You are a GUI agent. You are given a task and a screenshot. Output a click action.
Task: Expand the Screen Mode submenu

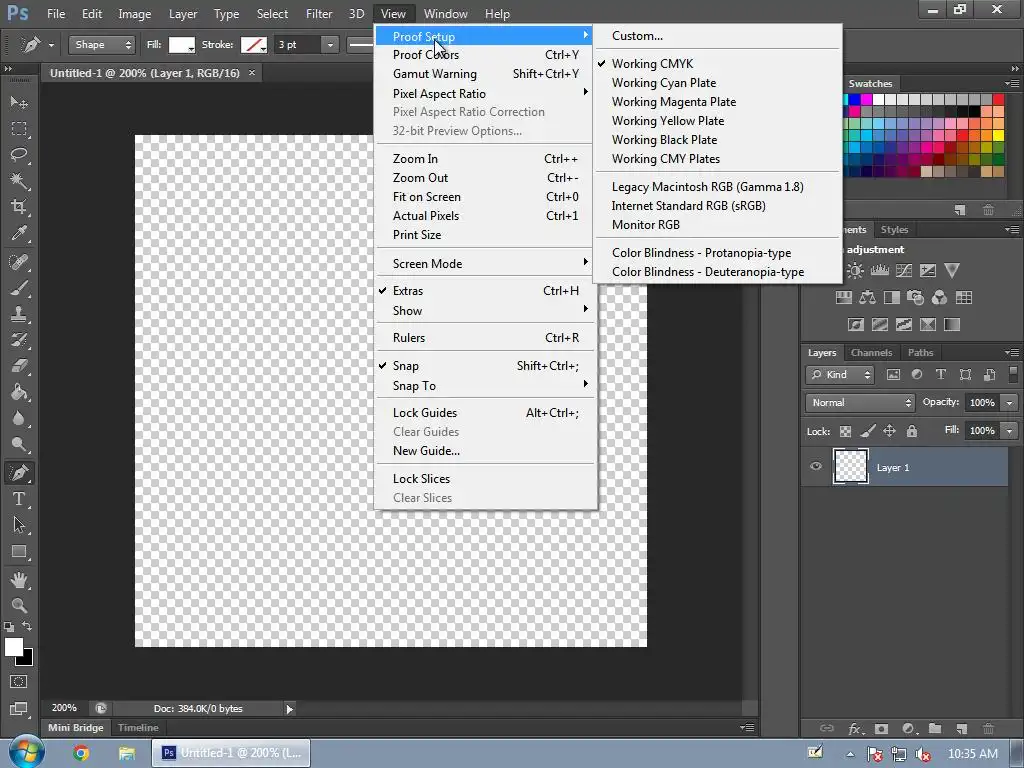(x=485, y=264)
